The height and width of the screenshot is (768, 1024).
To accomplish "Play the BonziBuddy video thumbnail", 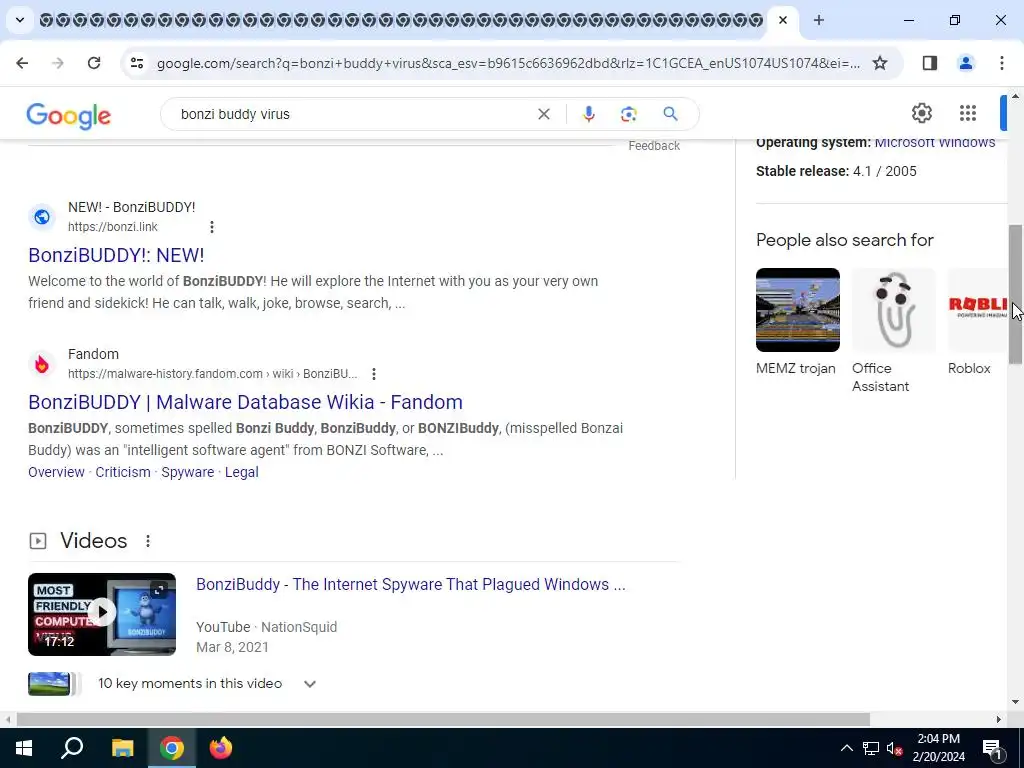I will (x=102, y=614).
